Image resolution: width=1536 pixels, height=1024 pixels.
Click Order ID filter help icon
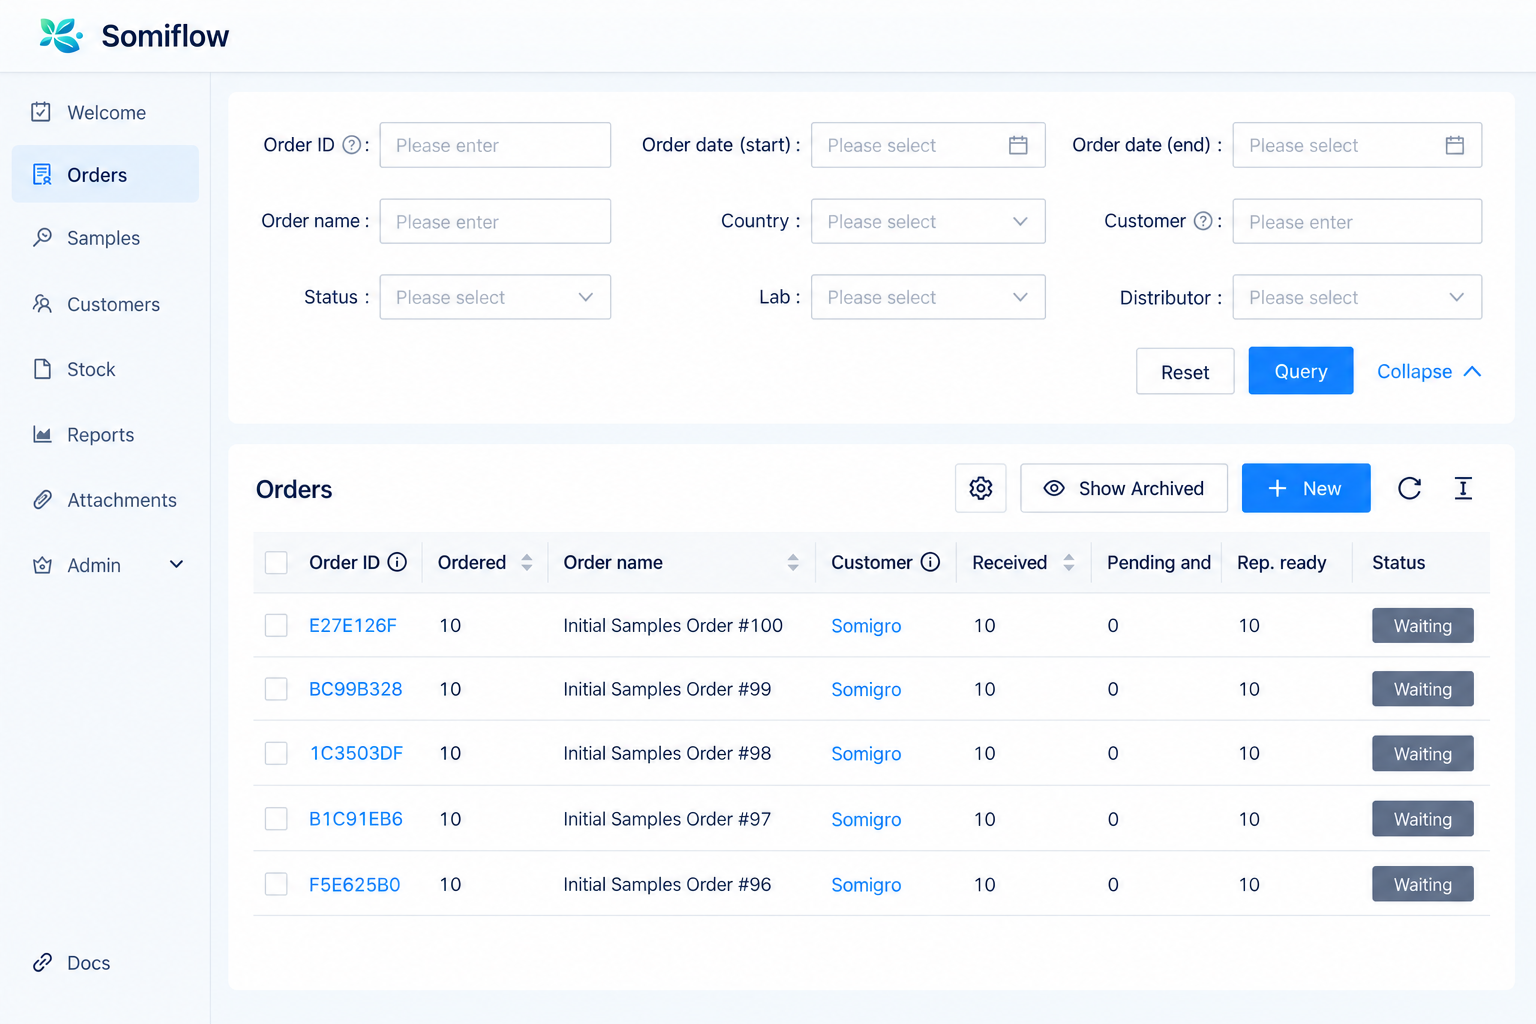click(351, 145)
